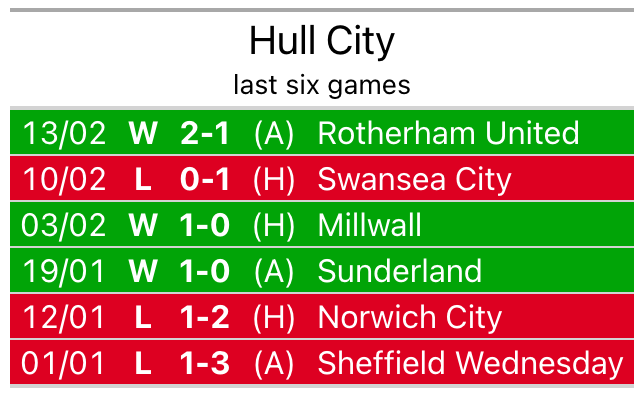Click the 0-1 score versus Swansea

click(205, 179)
